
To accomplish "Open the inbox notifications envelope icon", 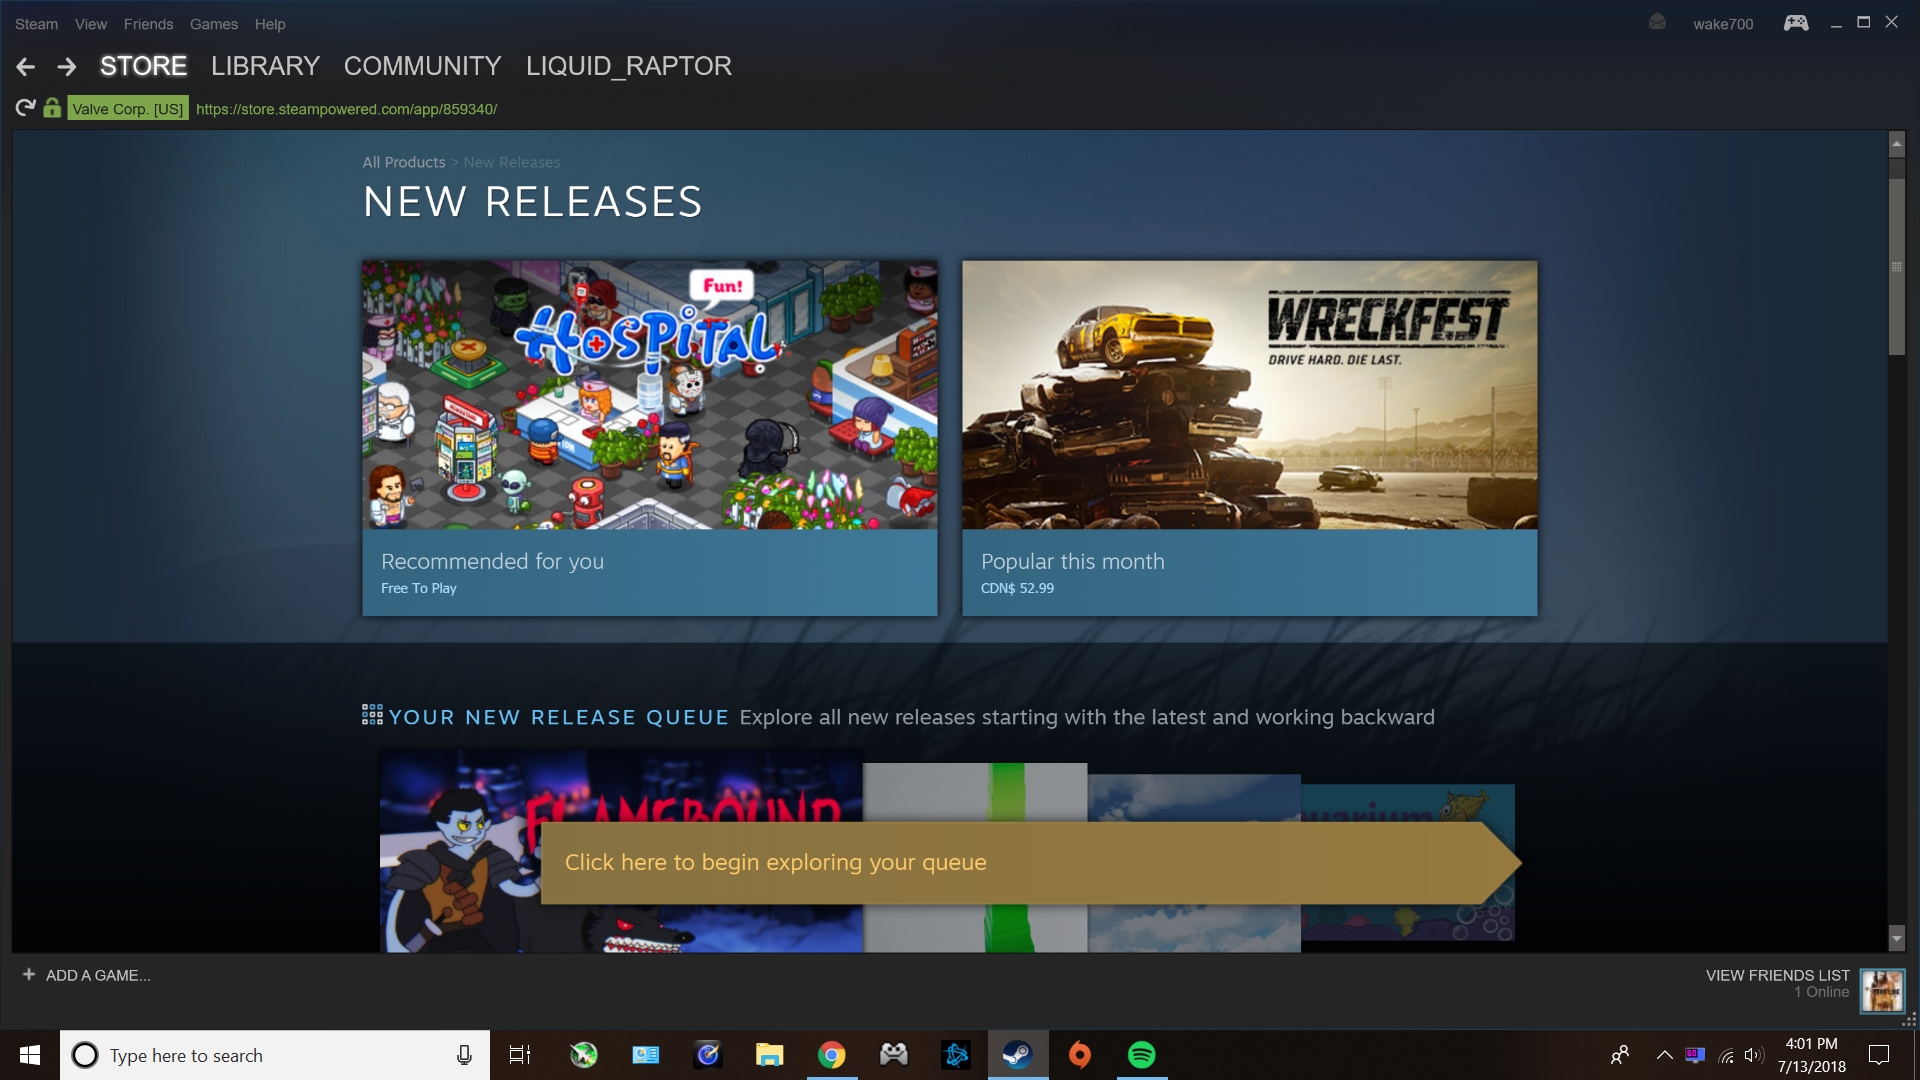I will pos(1657,22).
